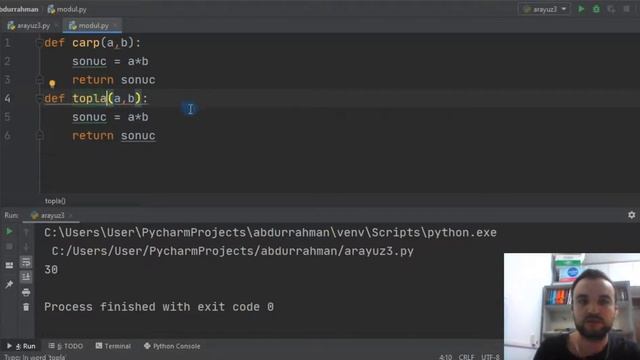Close the modul.py editor tab

click(115, 26)
